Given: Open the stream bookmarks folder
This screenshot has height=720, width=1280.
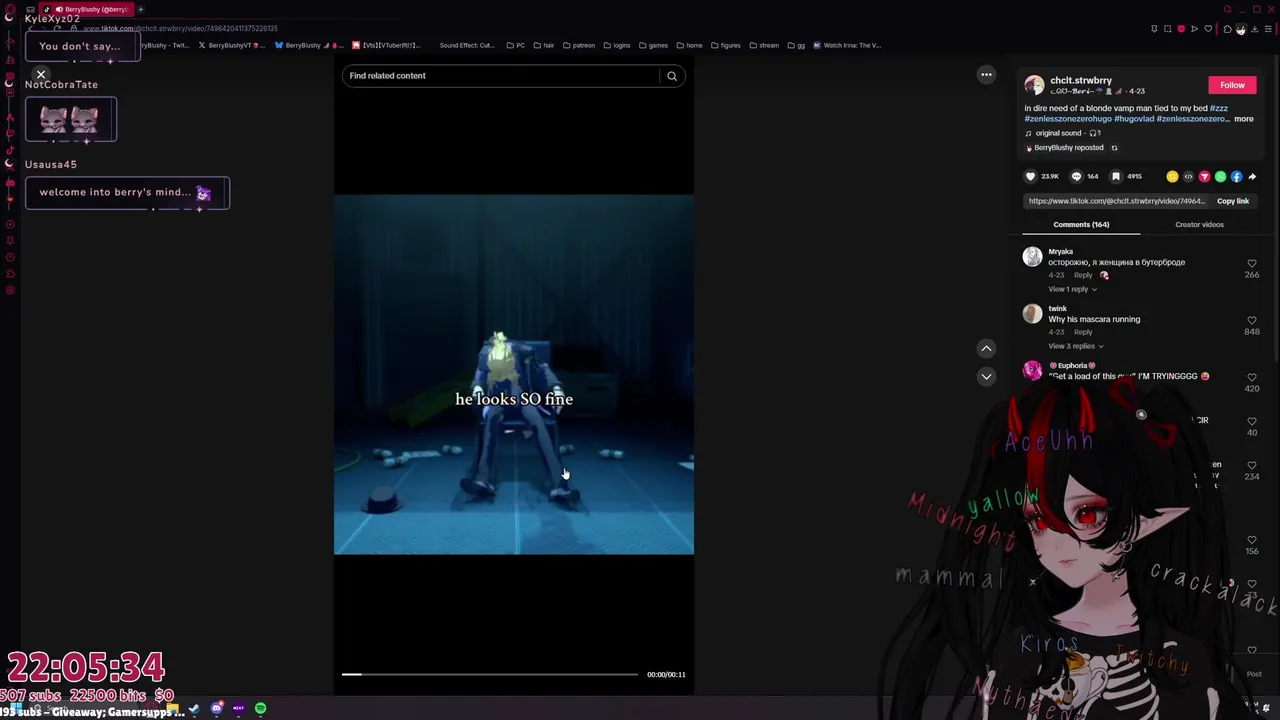Looking at the screenshot, I should pyautogui.click(x=764, y=45).
